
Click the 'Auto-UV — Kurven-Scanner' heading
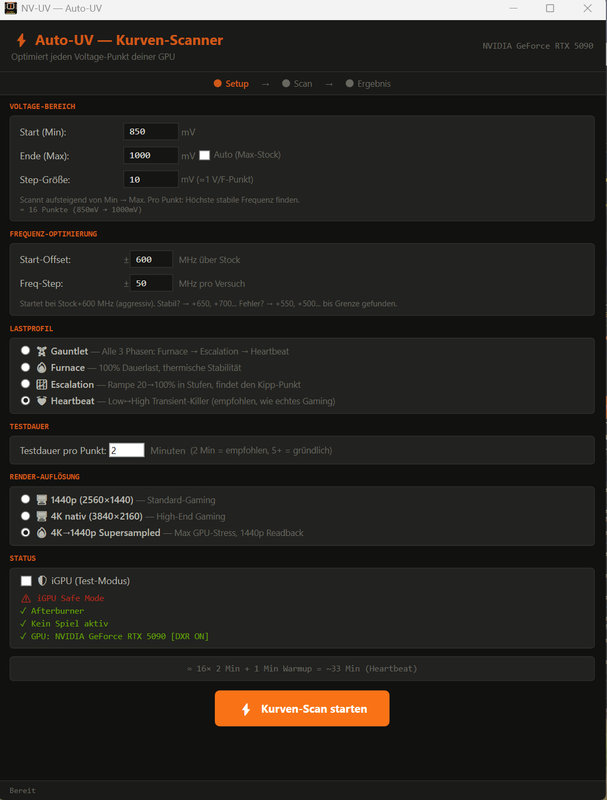tap(129, 40)
